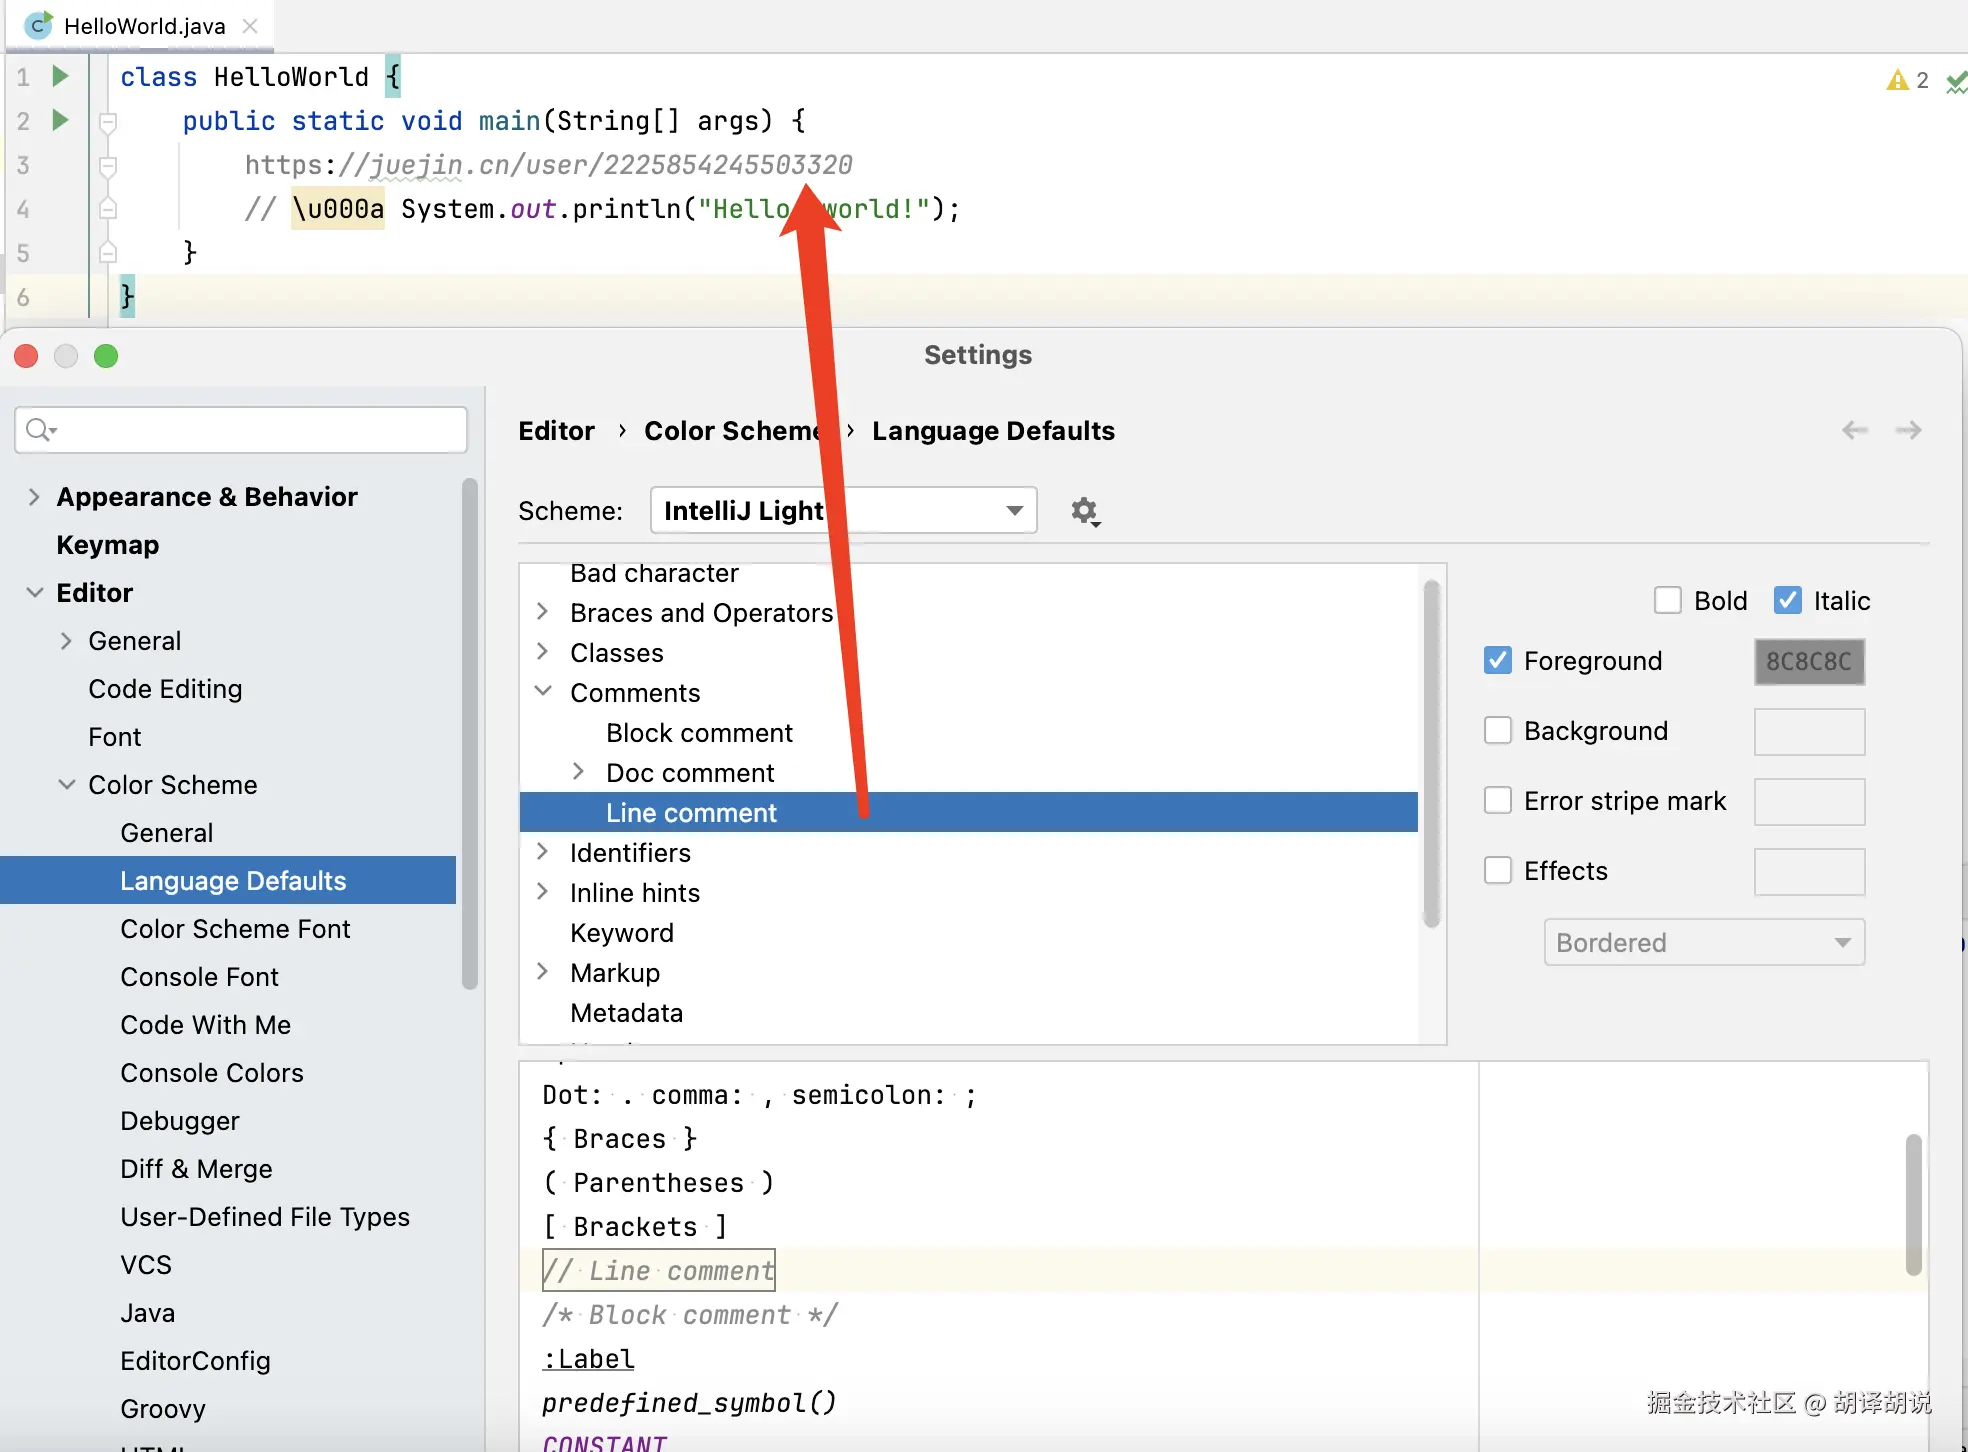Select the HelloWorld.java tab
Screen dimensions: 1968x1452
[x=144, y=26]
